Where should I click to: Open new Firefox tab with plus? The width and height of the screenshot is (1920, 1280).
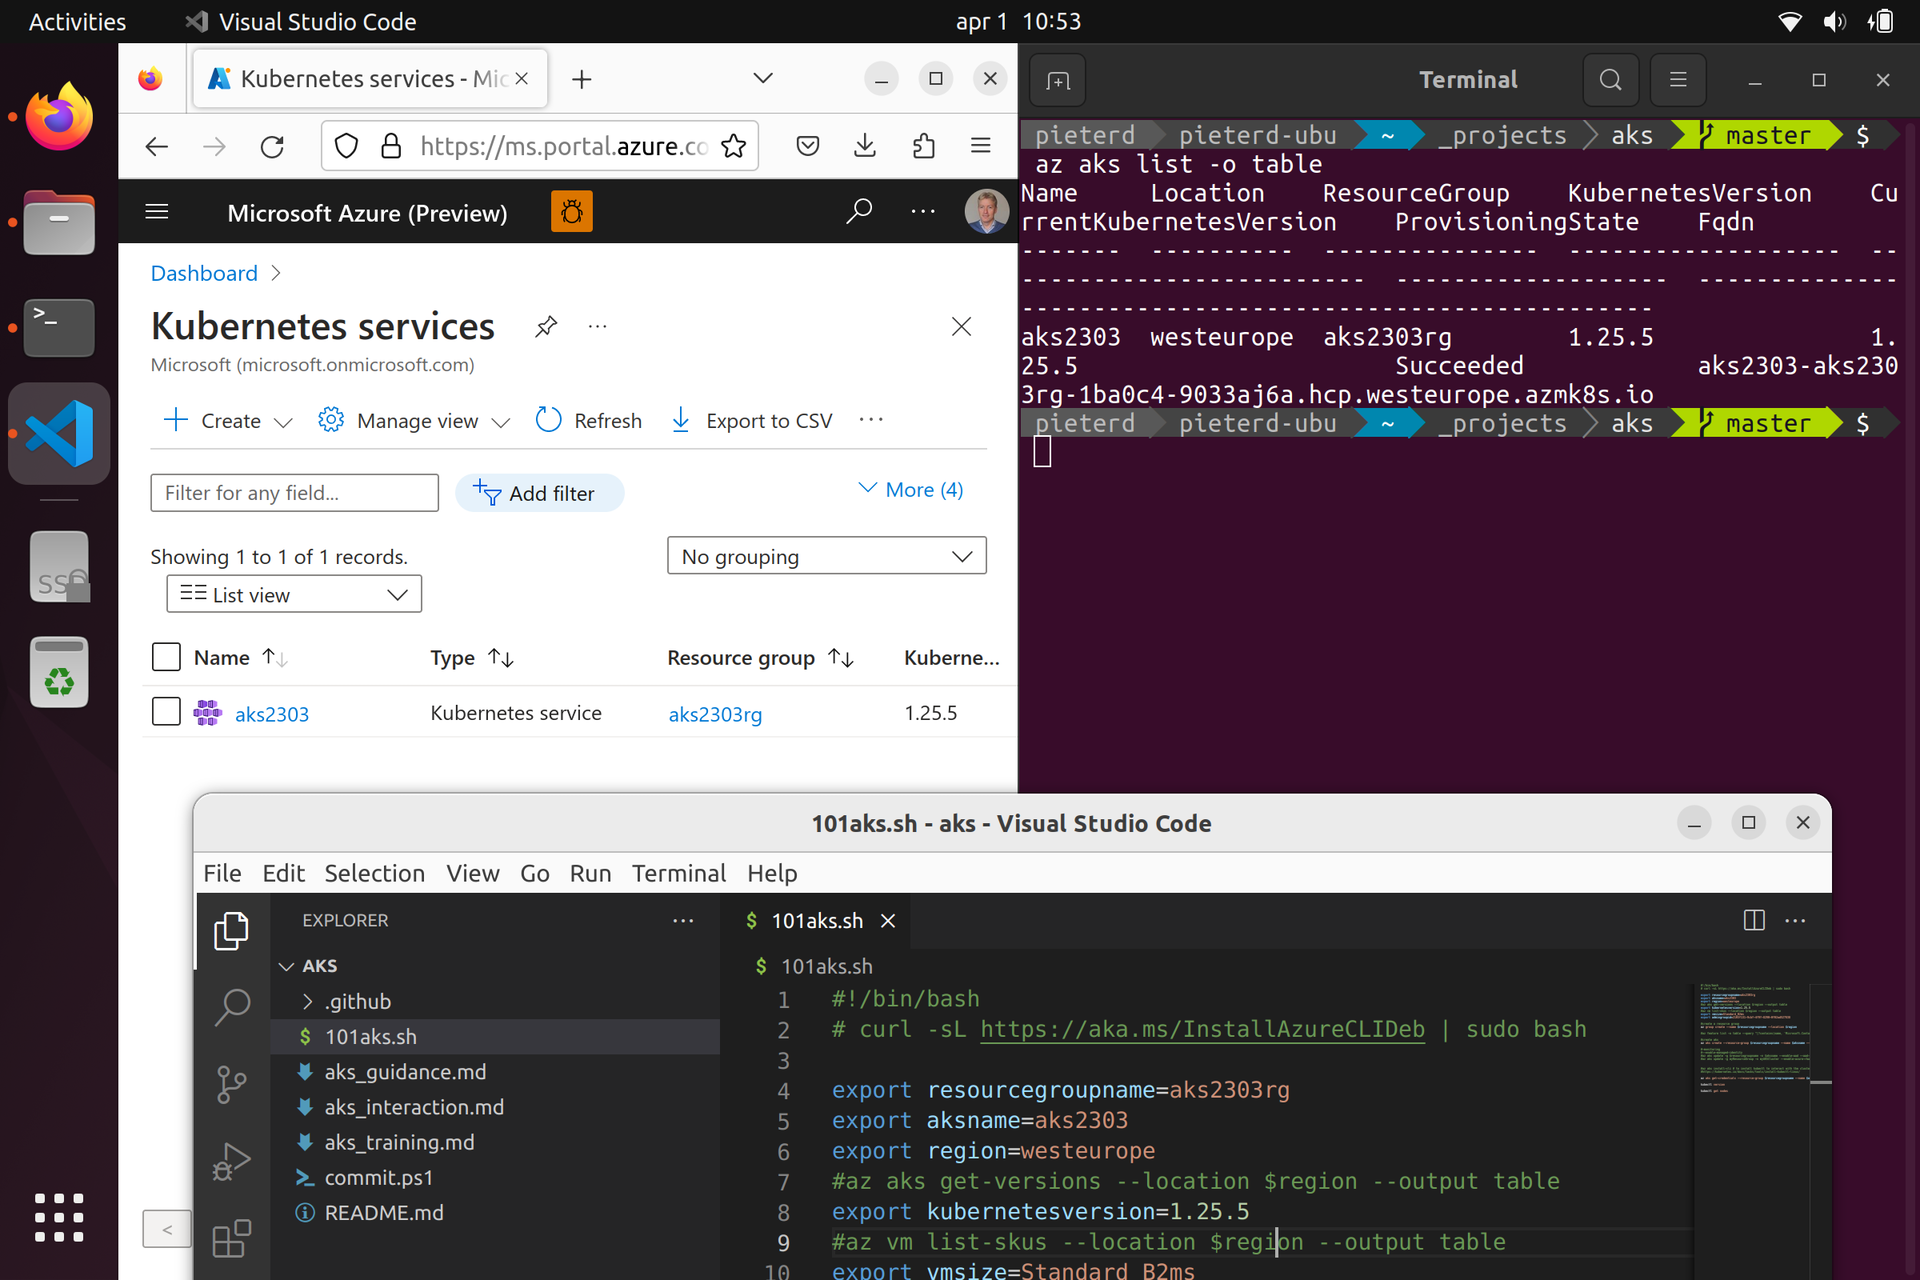click(582, 79)
